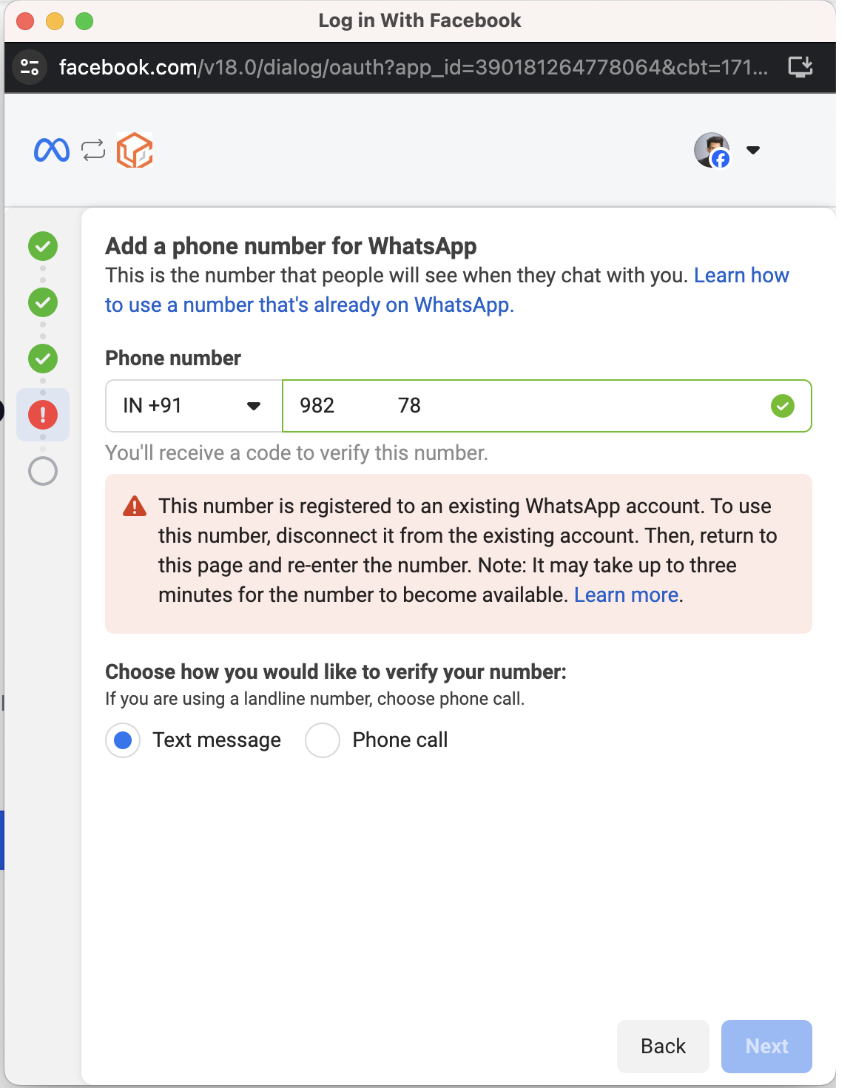Screen dimensions: 844x1092
Task: Click the 'Phone number' field label
Action: tap(173, 359)
